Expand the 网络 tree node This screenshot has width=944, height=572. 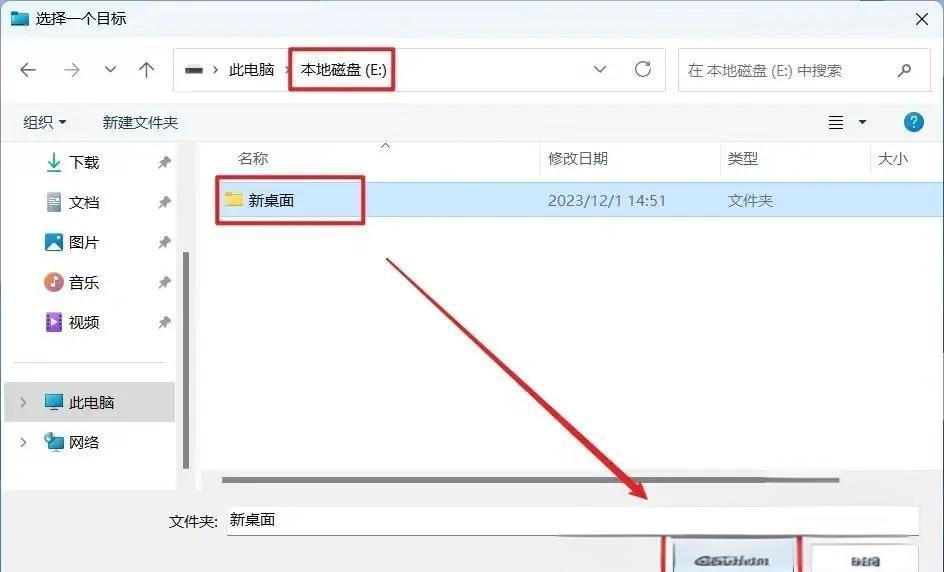click(x=23, y=442)
